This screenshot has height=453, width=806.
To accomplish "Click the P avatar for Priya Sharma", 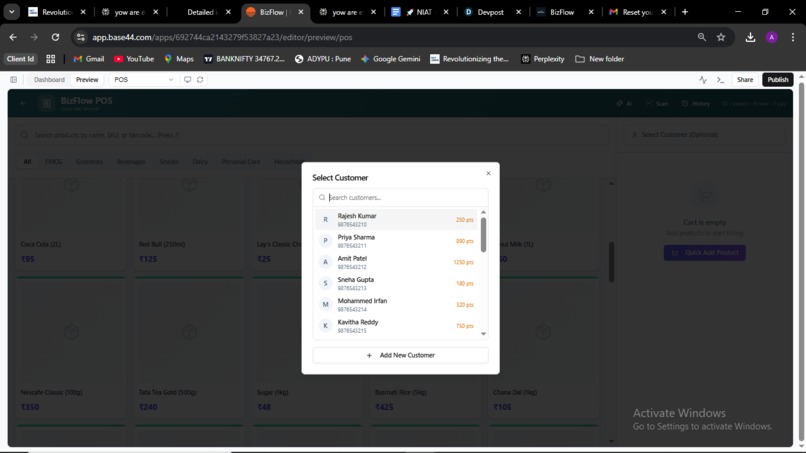I will click(325, 241).
